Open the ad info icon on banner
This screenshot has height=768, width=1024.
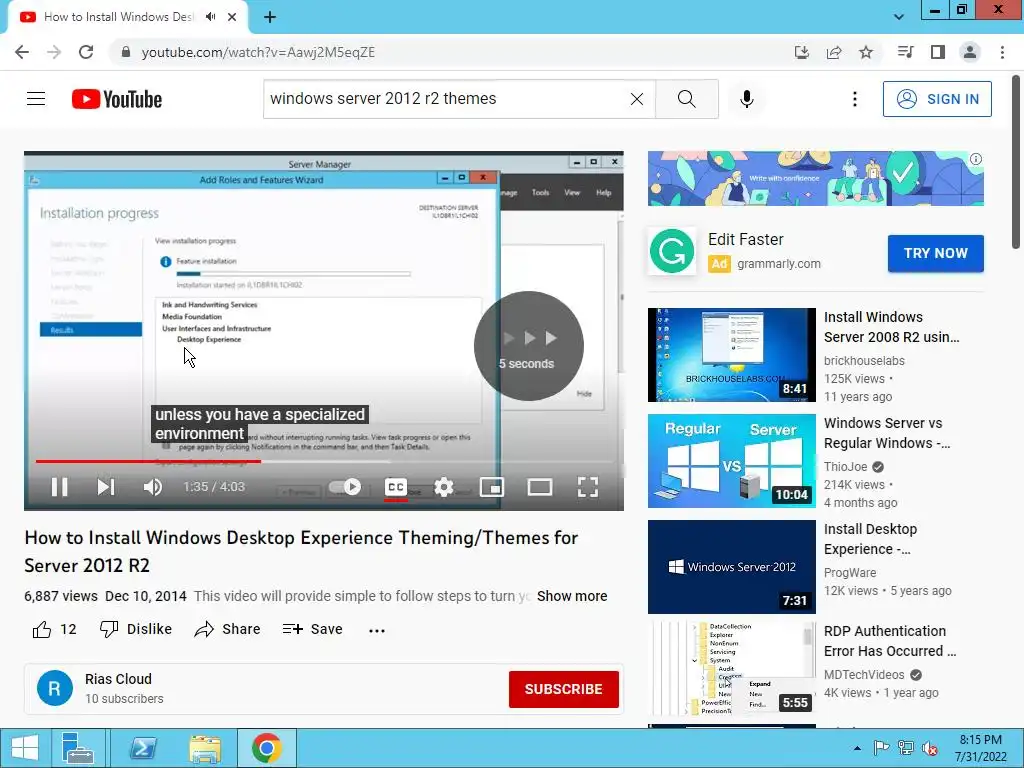[x=976, y=159]
